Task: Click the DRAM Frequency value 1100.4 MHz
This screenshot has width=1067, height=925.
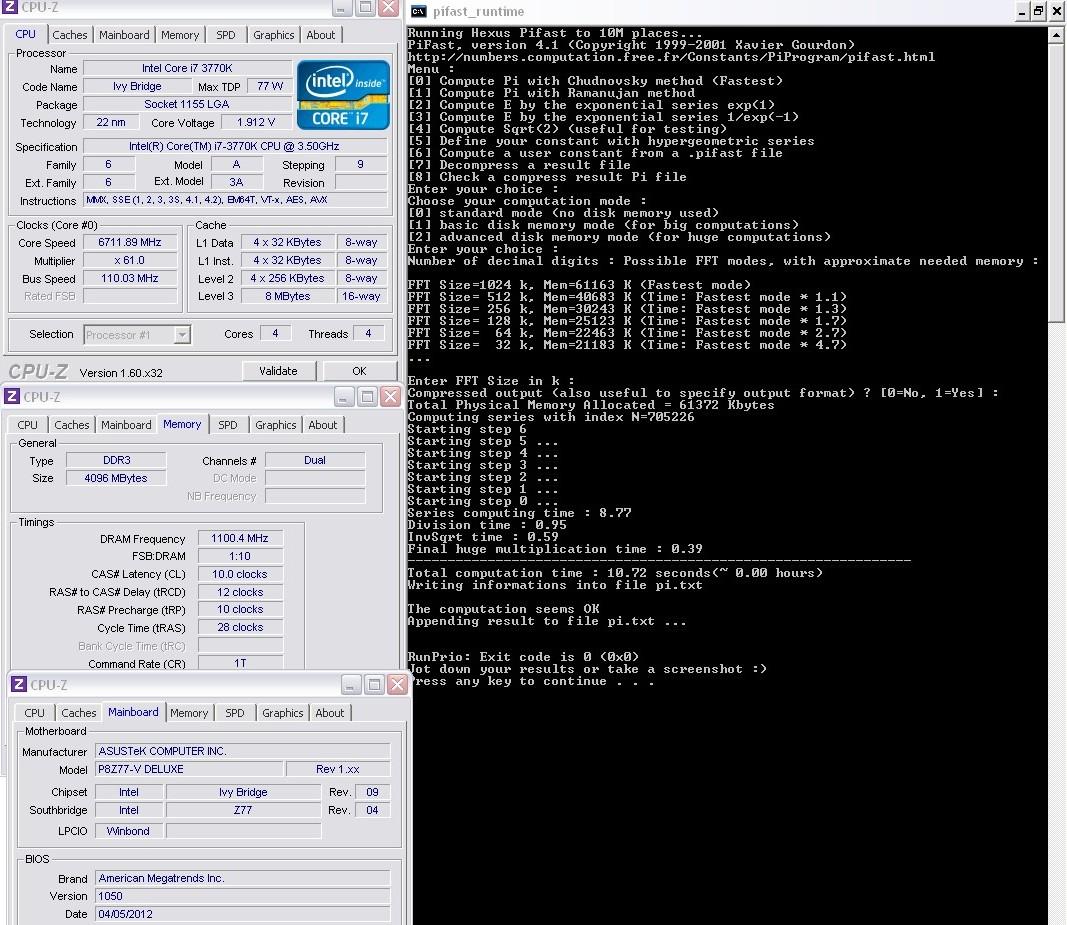Action: [x=240, y=538]
